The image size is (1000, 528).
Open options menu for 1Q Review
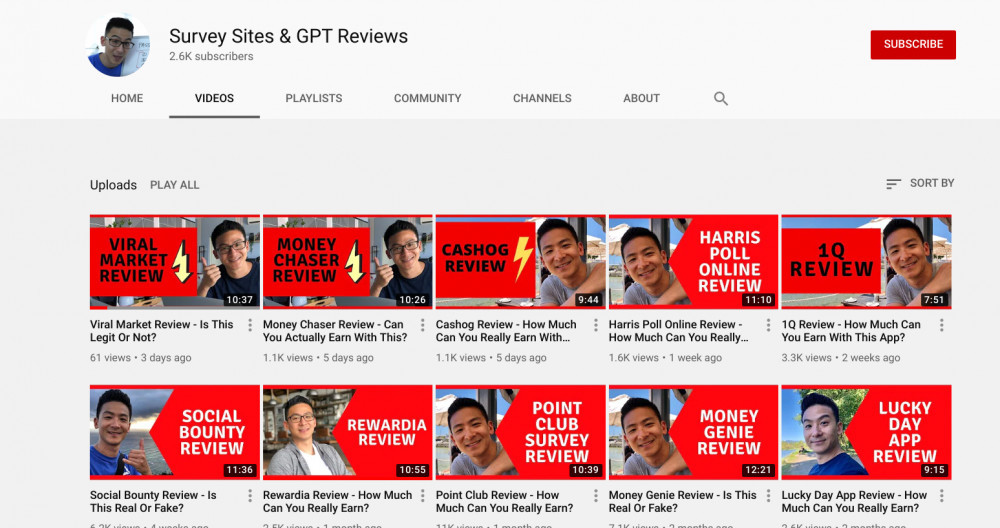click(x=941, y=325)
